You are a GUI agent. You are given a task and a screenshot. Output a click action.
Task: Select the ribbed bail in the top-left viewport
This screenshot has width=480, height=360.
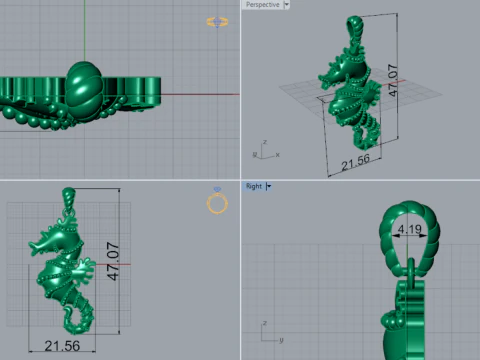click(84, 92)
